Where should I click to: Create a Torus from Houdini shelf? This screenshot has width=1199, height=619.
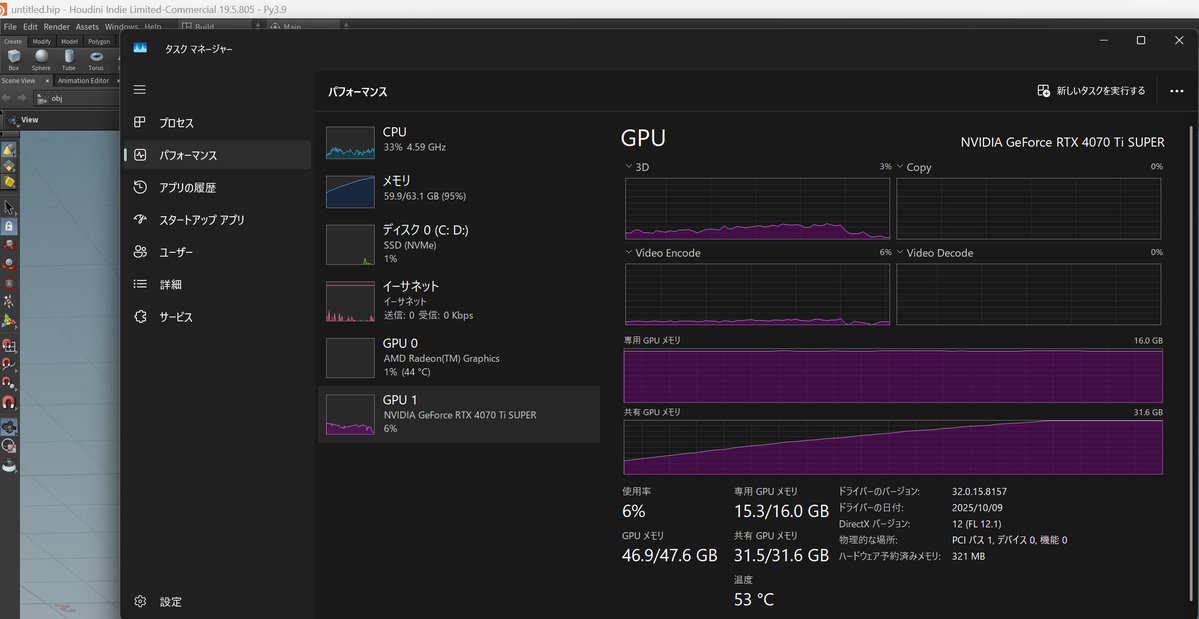pos(96,60)
